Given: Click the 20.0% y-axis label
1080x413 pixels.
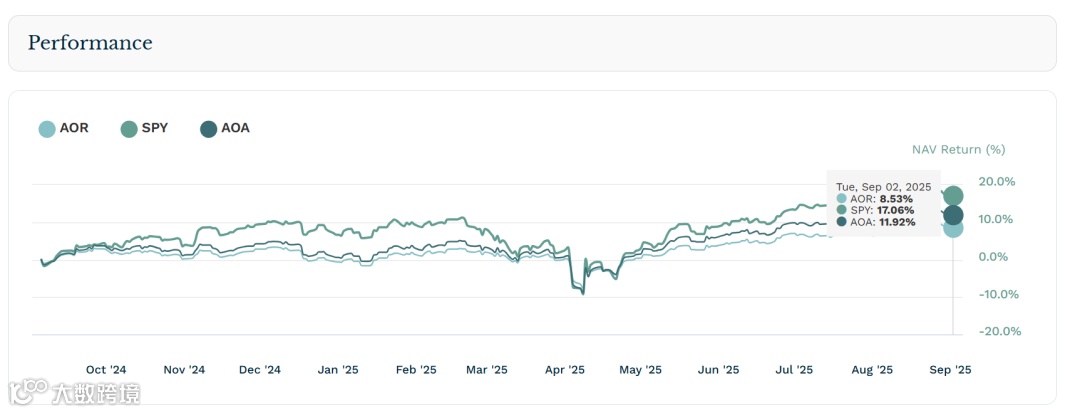Looking at the screenshot, I should point(997,182).
